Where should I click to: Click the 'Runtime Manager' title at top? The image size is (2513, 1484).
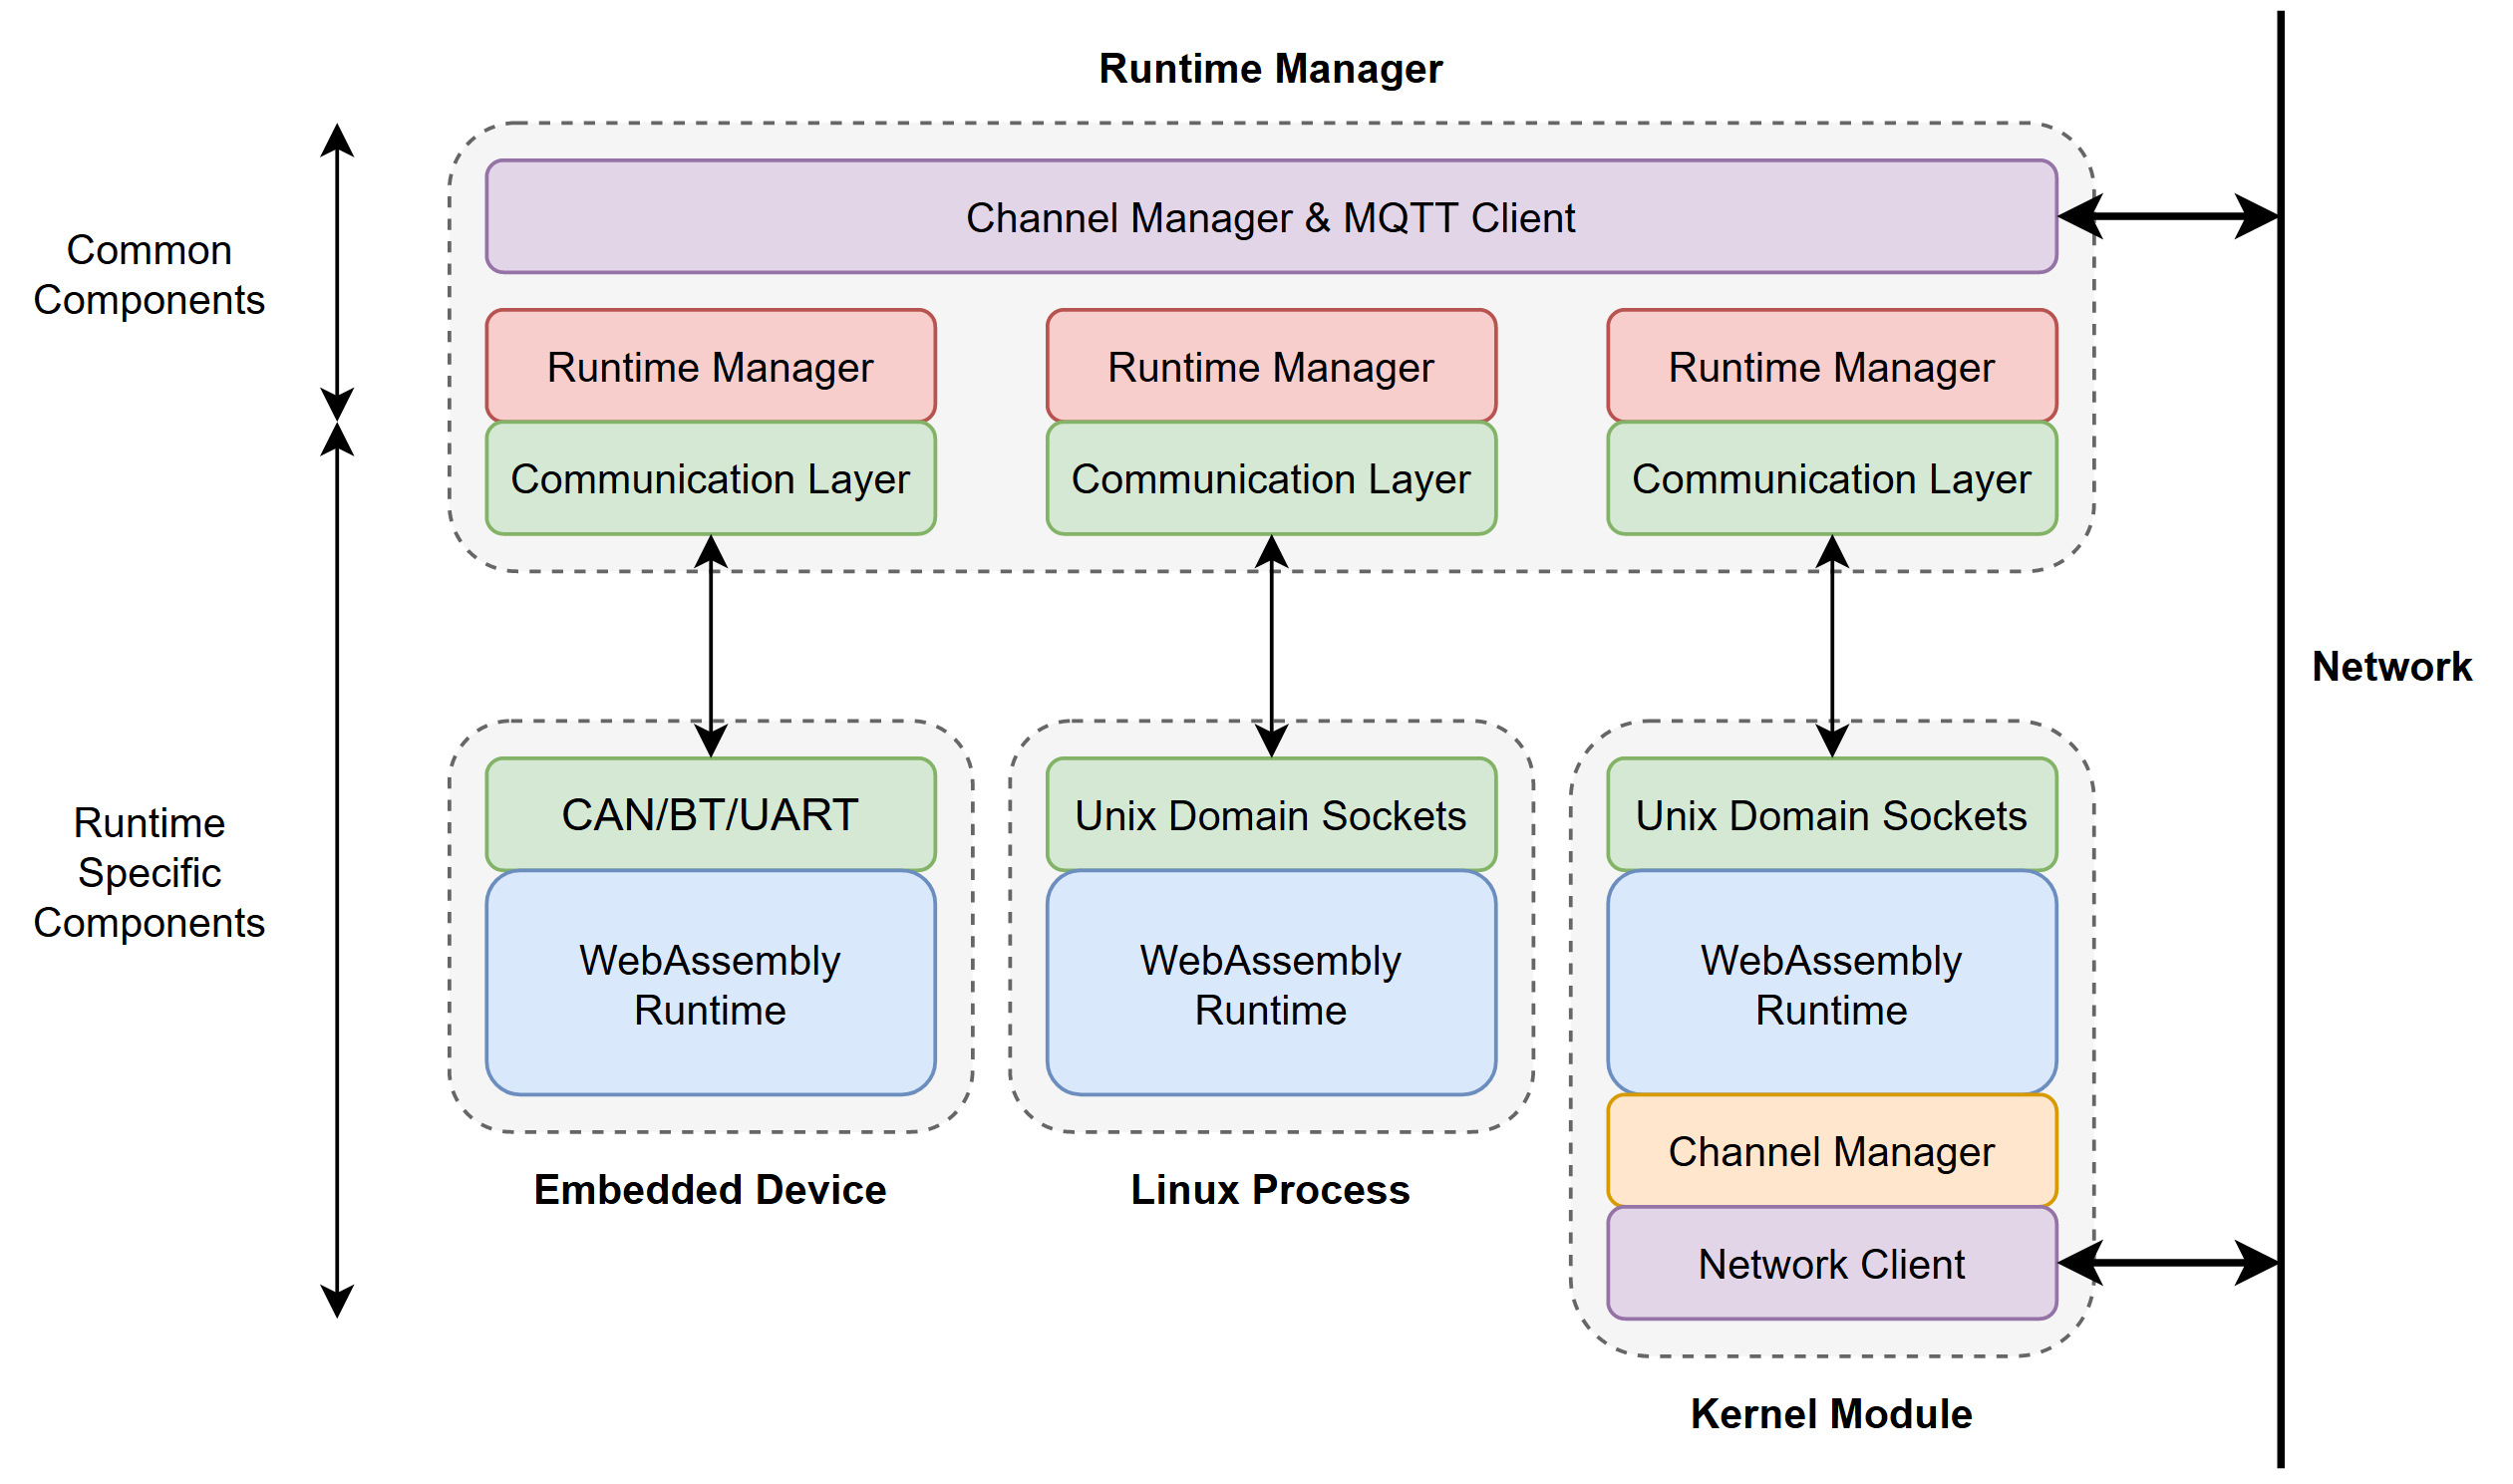(1270, 69)
